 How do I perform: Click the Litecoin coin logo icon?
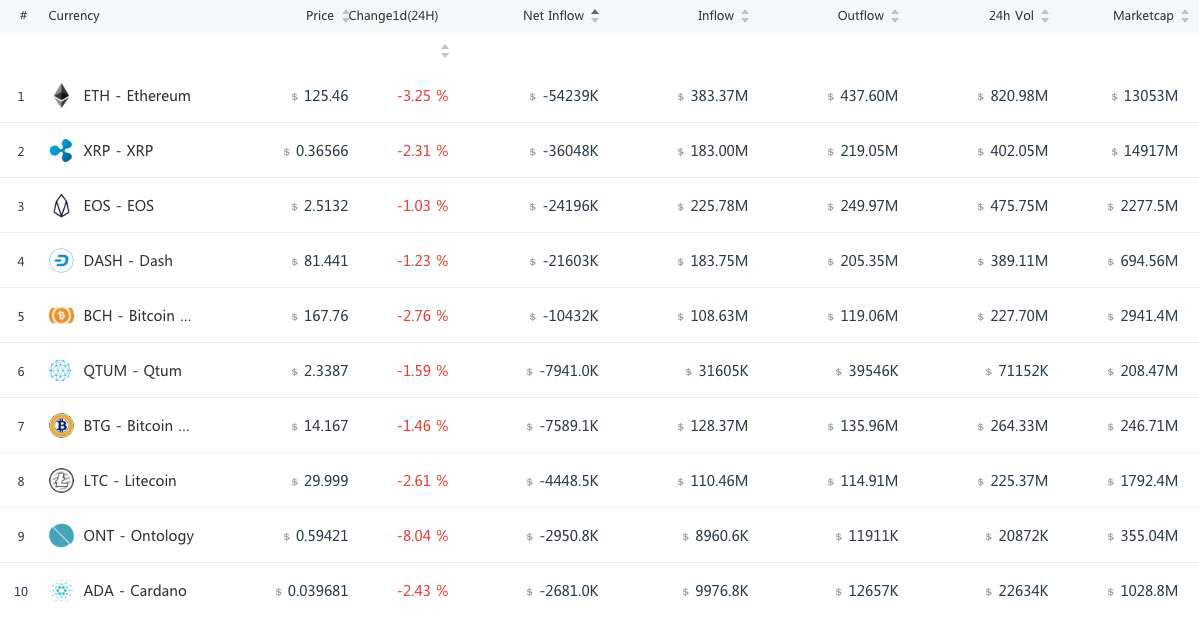click(61, 481)
